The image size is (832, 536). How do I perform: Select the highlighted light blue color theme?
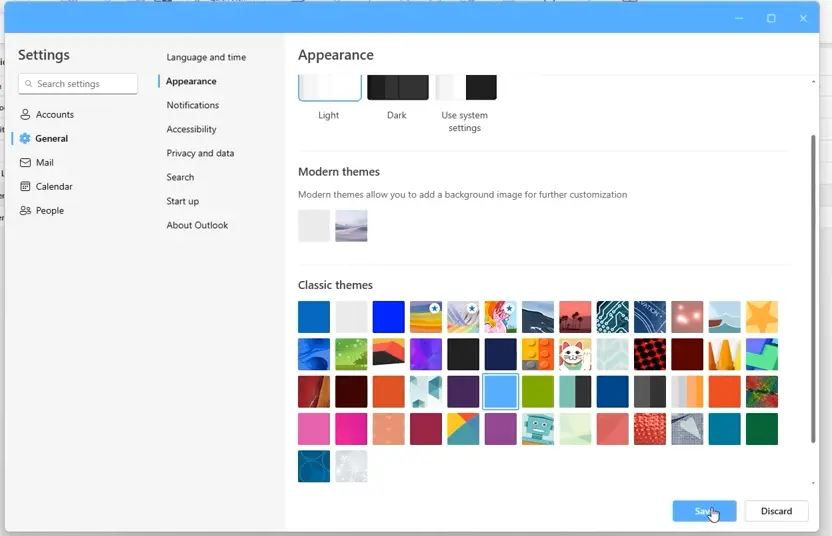[x=500, y=392]
